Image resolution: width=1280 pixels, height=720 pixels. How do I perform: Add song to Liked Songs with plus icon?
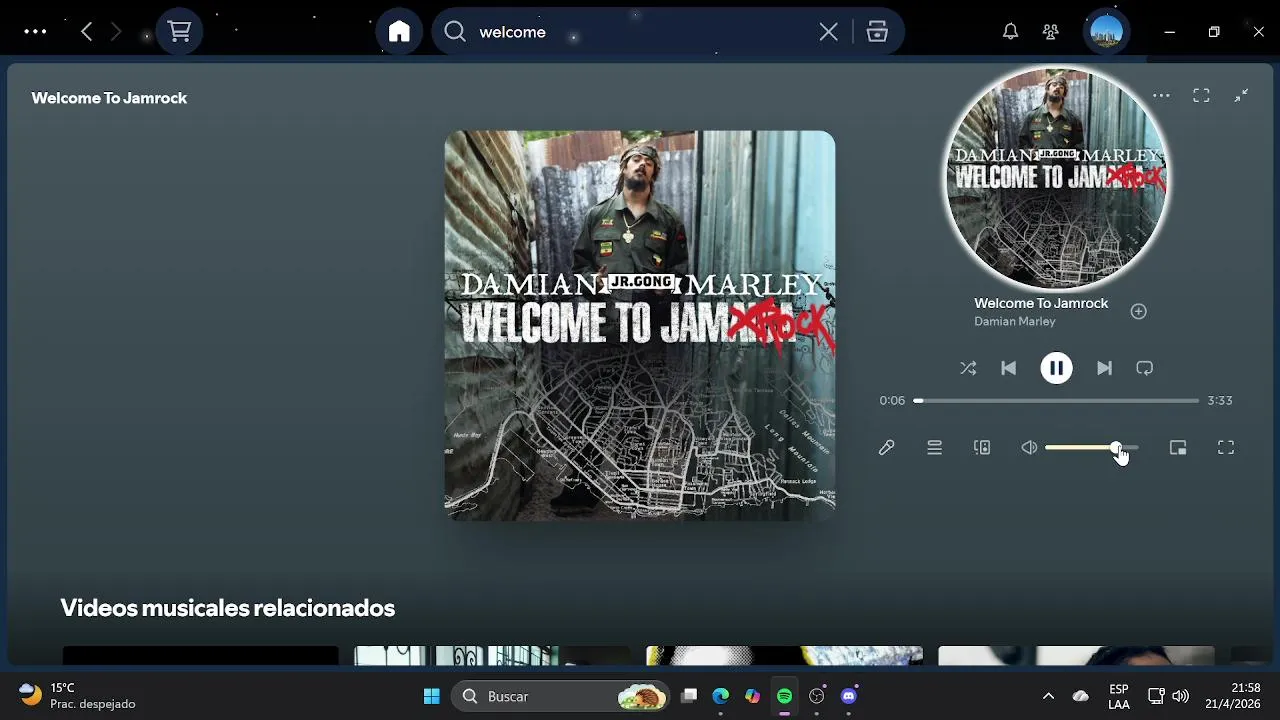[1138, 311]
